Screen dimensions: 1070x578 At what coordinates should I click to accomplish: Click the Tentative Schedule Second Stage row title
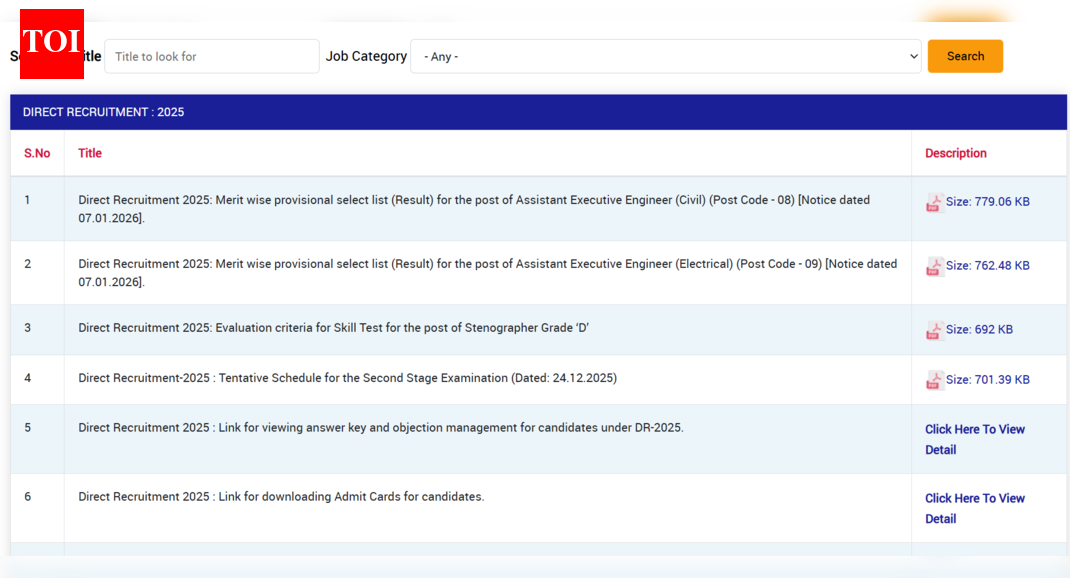pyautogui.click(x=347, y=379)
